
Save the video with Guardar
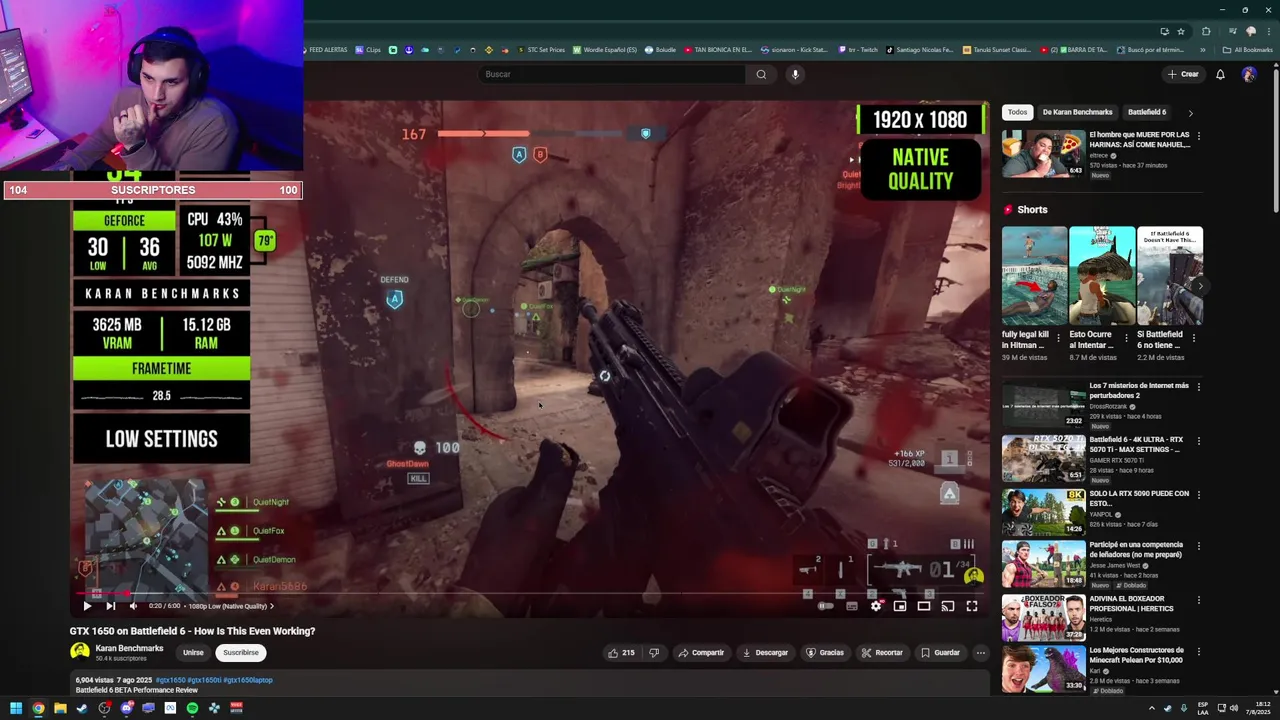click(x=940, y=653)
